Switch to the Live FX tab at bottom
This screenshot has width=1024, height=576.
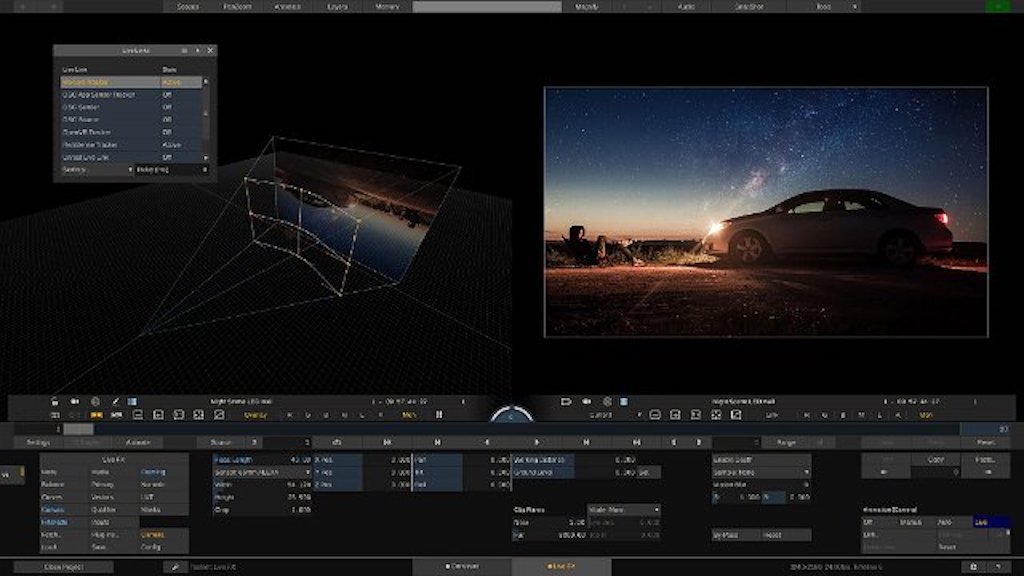(x=561, y=566)
